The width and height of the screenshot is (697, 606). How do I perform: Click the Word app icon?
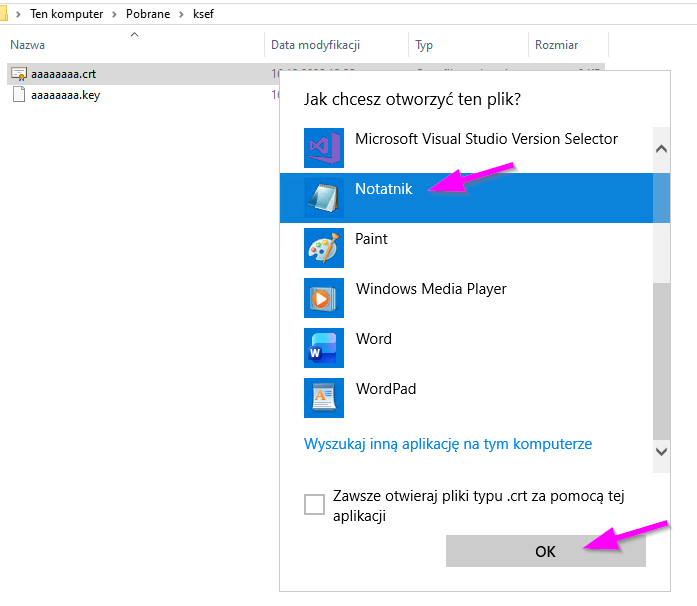pos(323,348)
